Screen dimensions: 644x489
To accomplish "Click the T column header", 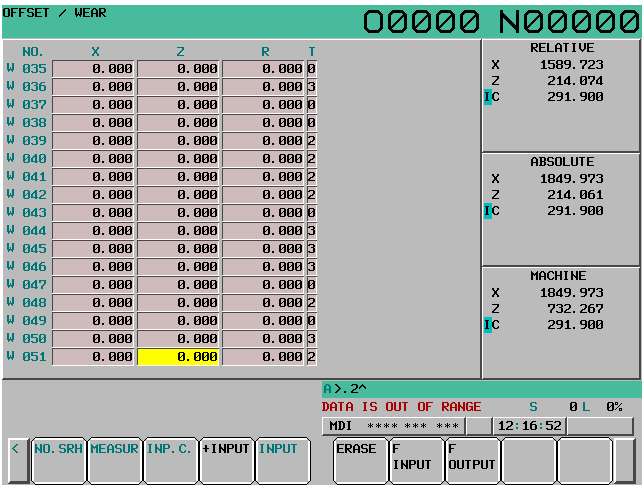I will (312, 52).
